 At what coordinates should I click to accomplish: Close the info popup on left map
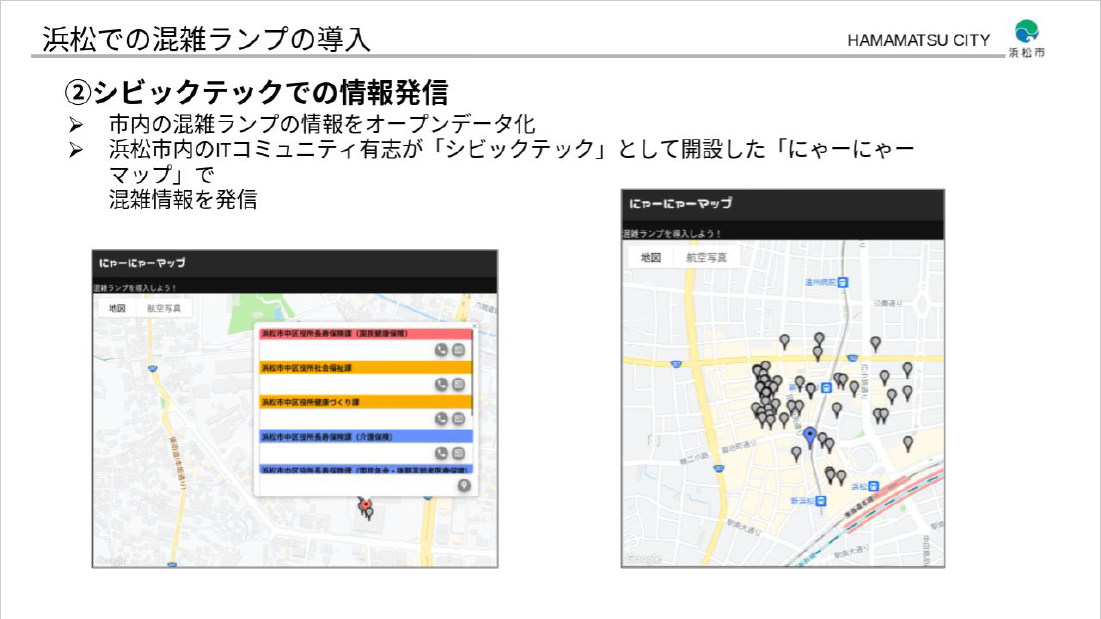[474, 326]
